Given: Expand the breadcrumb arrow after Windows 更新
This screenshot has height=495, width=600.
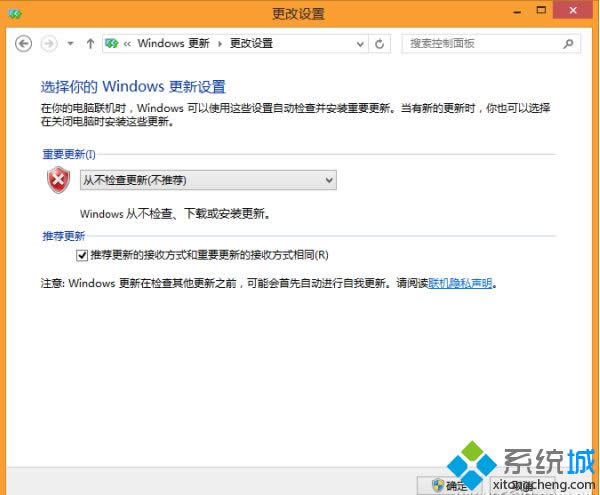Looking at the screenshot, I should [220, 44].
